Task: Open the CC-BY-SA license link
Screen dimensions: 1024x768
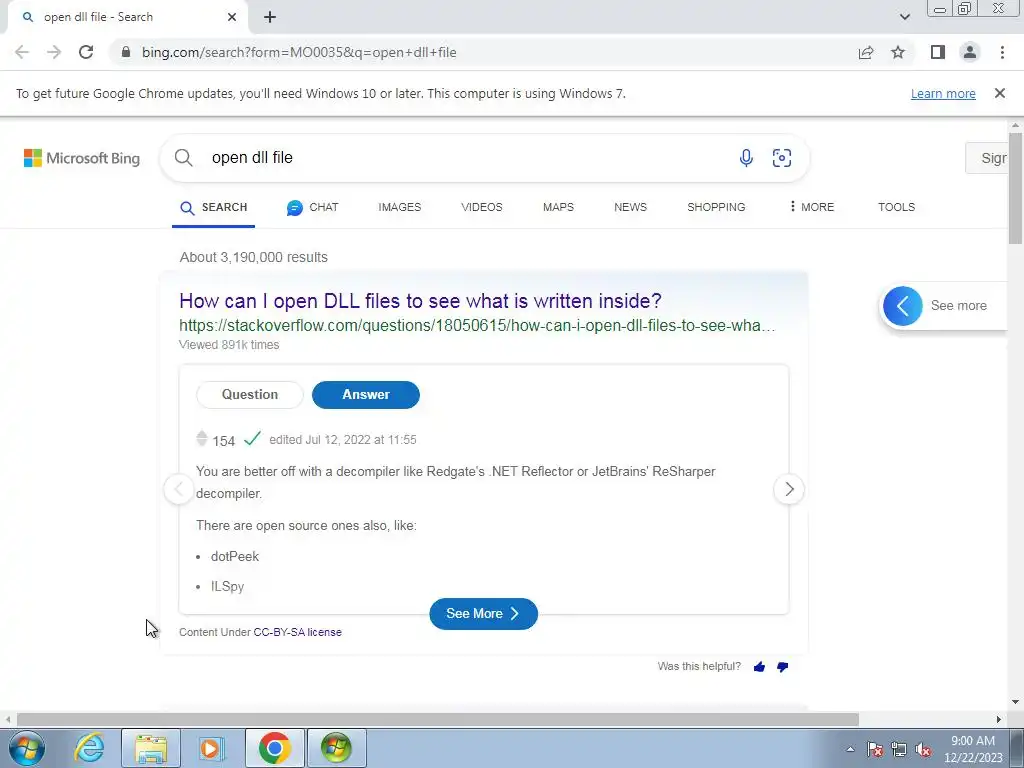Action: coord(297,632)
